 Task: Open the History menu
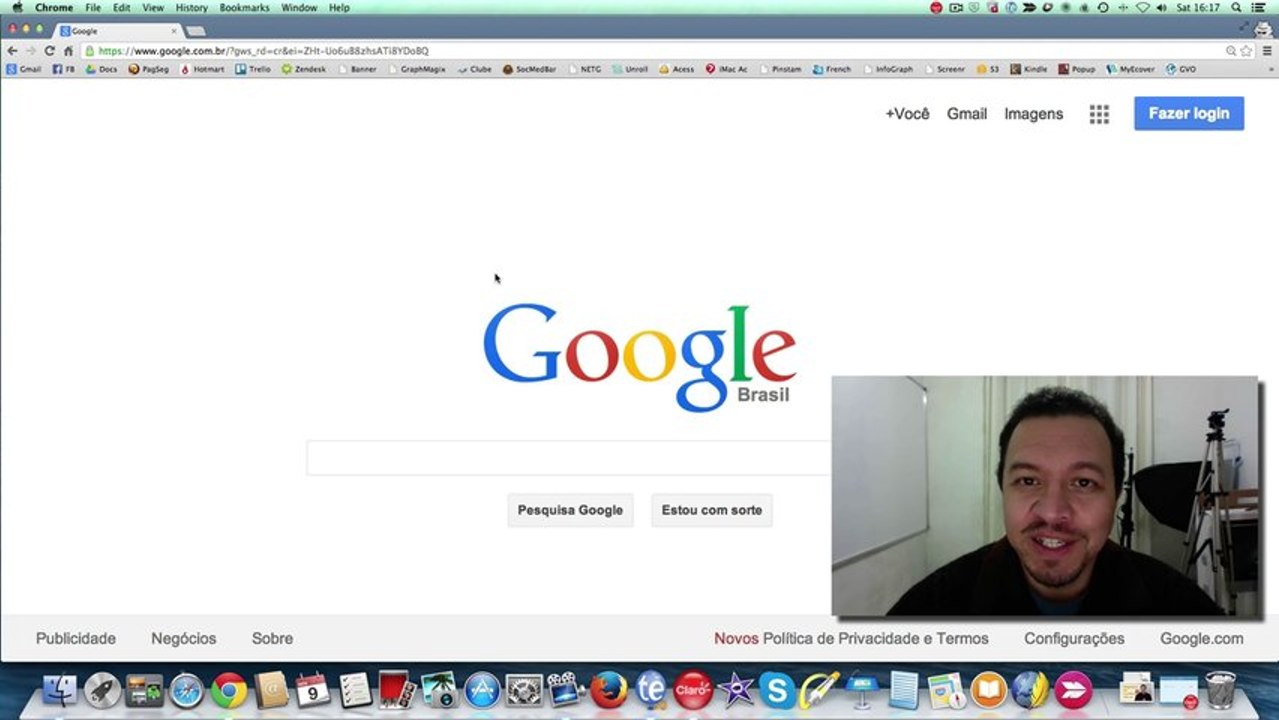pyautogui.click(x=192, y=7)
